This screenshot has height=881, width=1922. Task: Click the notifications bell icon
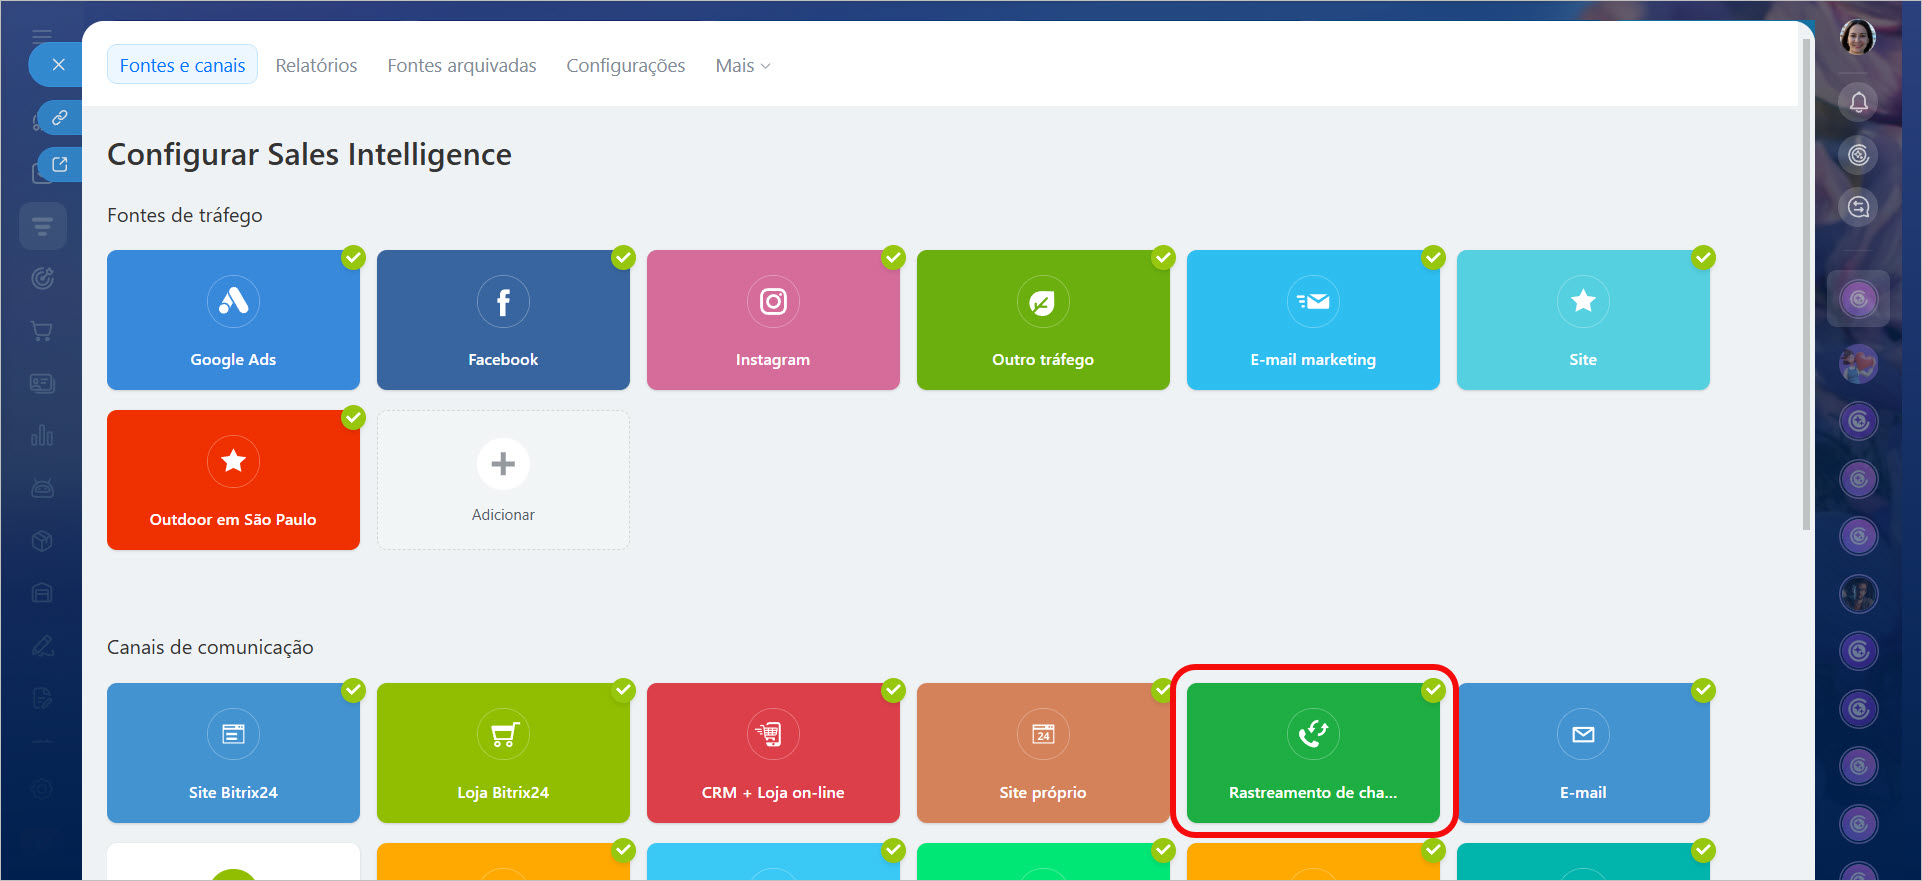click(1858, 102)
